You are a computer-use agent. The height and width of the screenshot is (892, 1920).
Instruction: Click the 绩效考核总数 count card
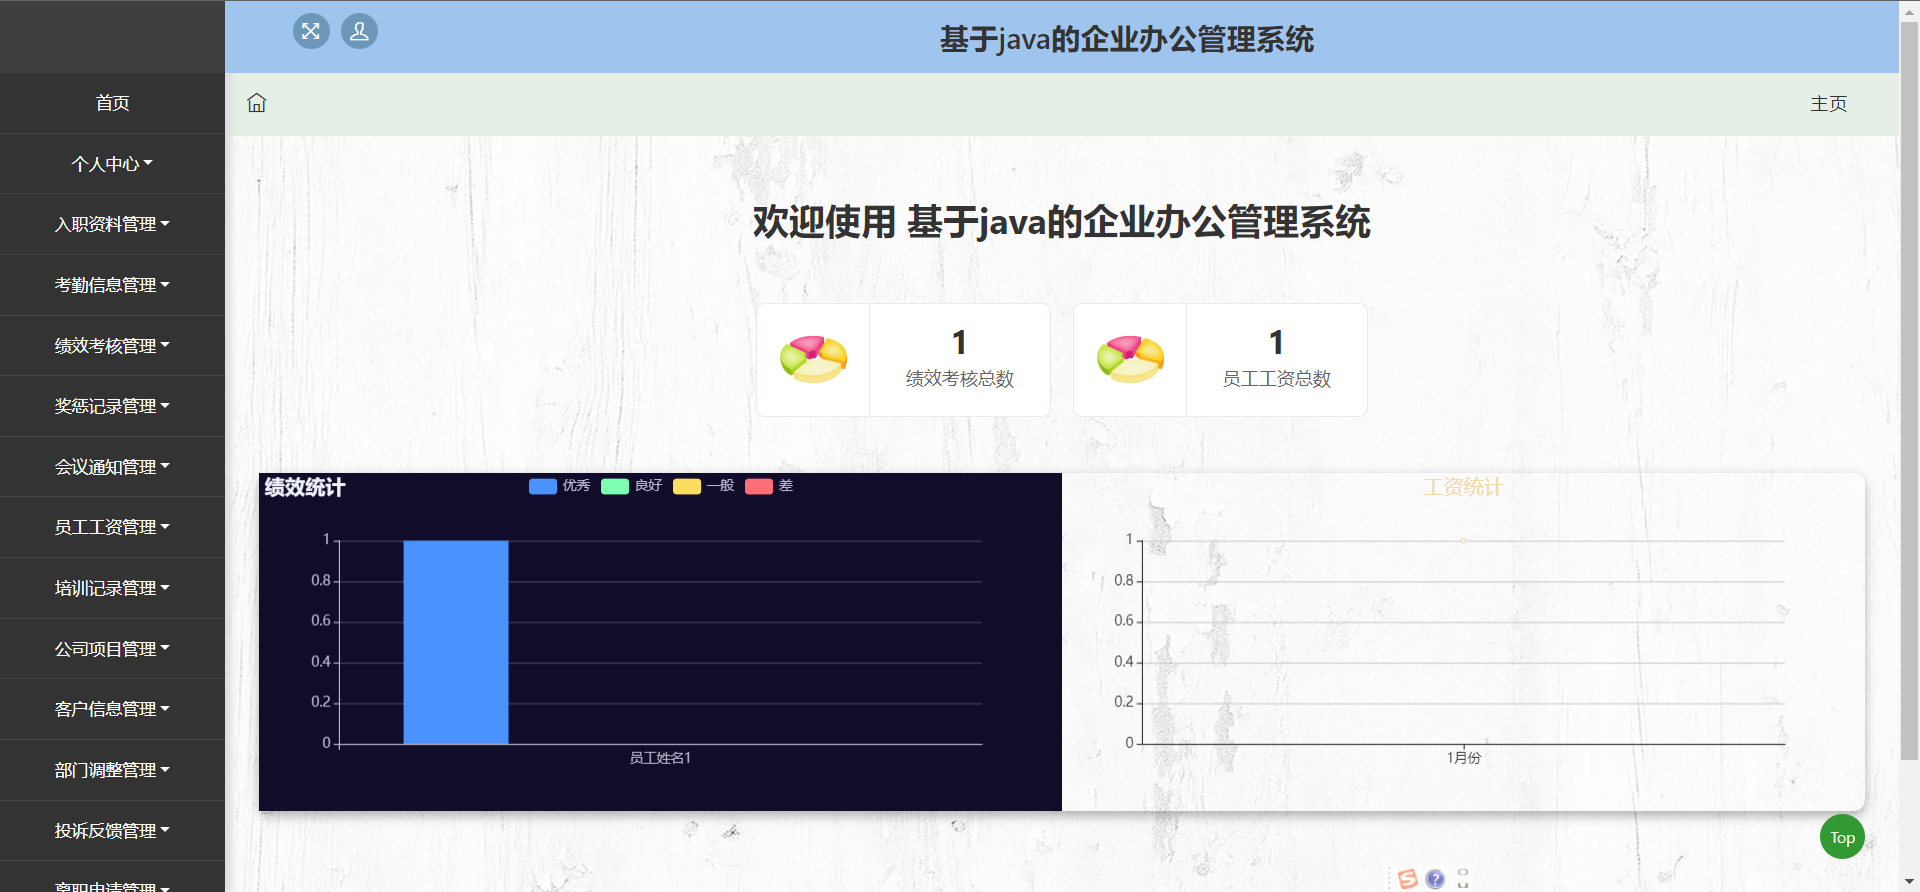coord(903,360)
